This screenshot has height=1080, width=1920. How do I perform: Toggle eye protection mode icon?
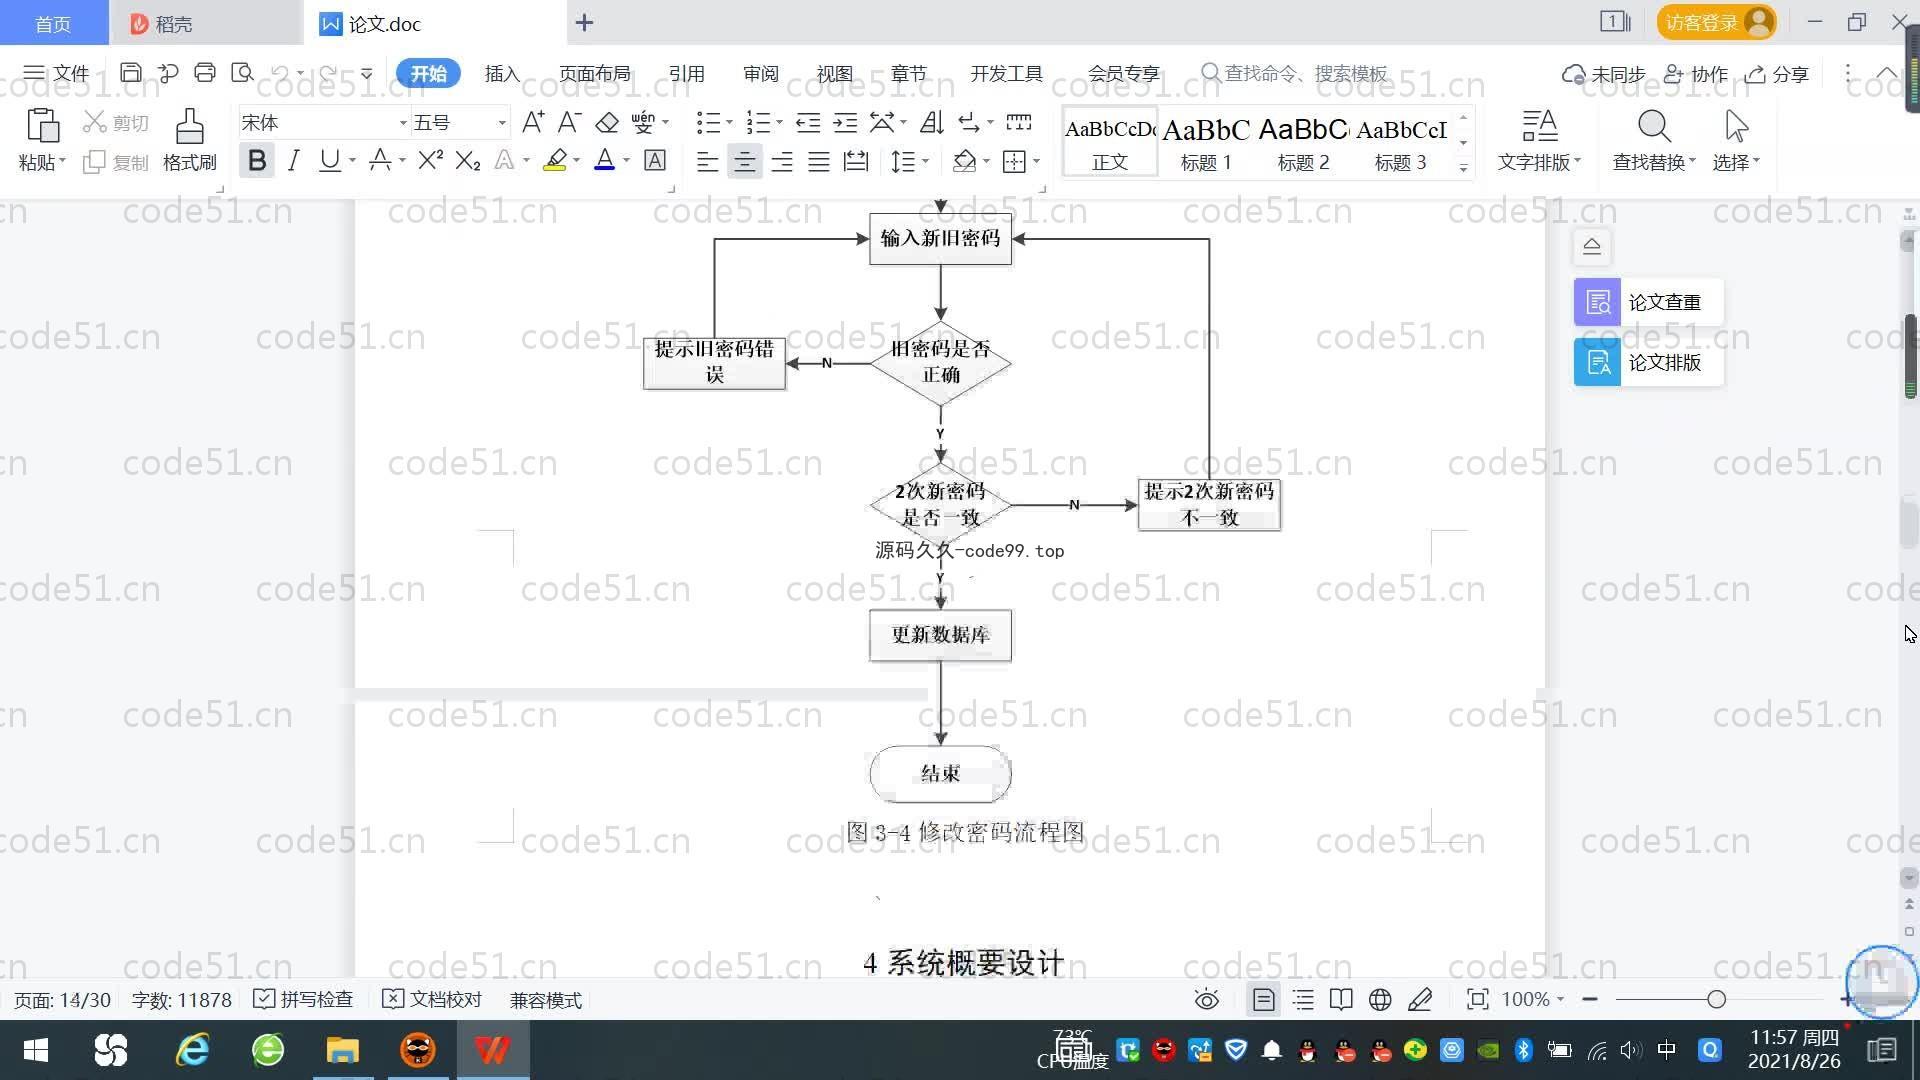pyautogui.click(x=1207, y=999)
